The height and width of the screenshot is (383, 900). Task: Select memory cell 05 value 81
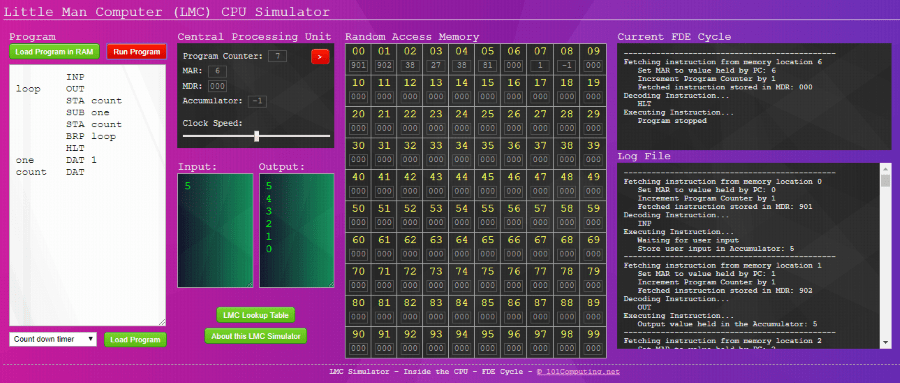[488, 65]
